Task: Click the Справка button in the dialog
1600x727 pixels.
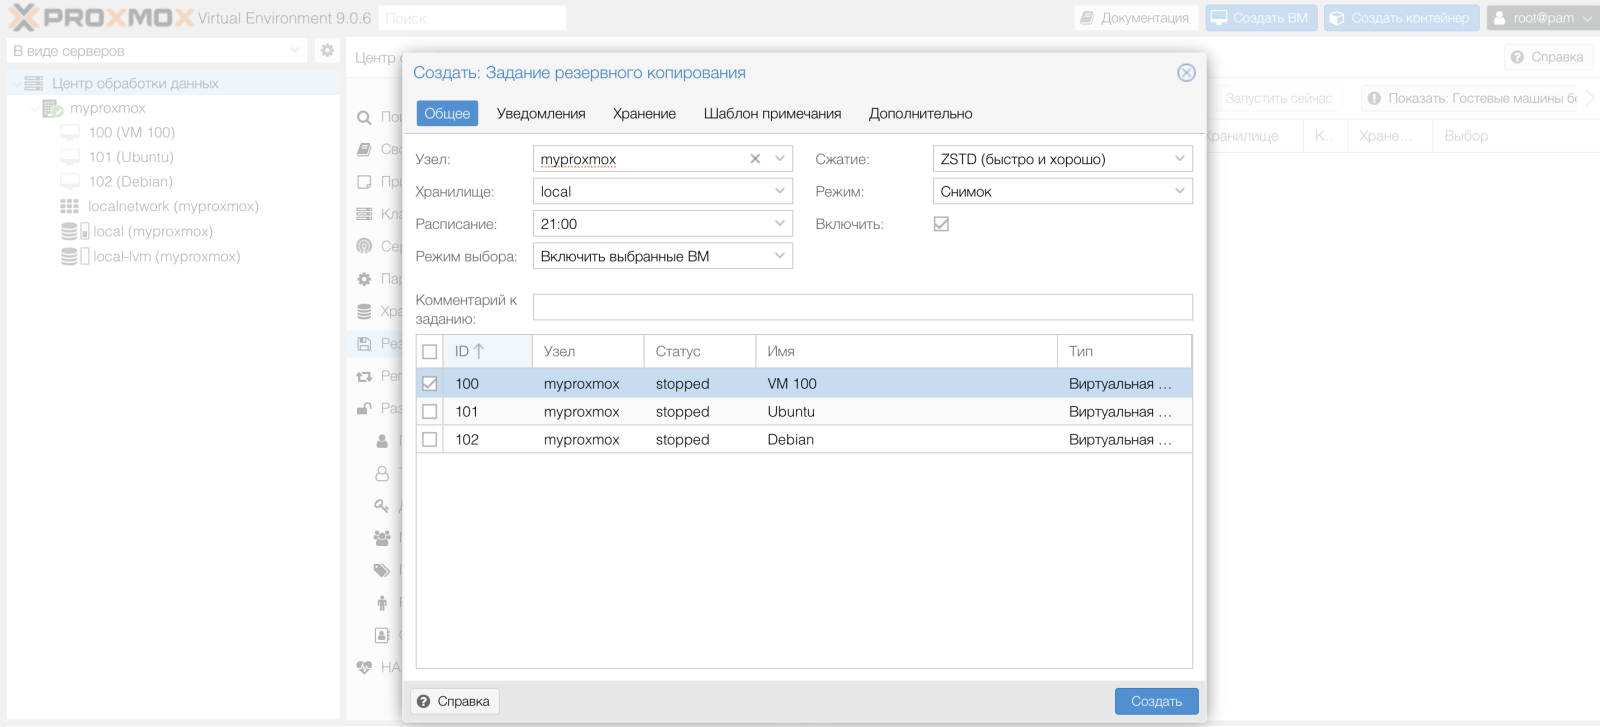Action: [454, 701]
